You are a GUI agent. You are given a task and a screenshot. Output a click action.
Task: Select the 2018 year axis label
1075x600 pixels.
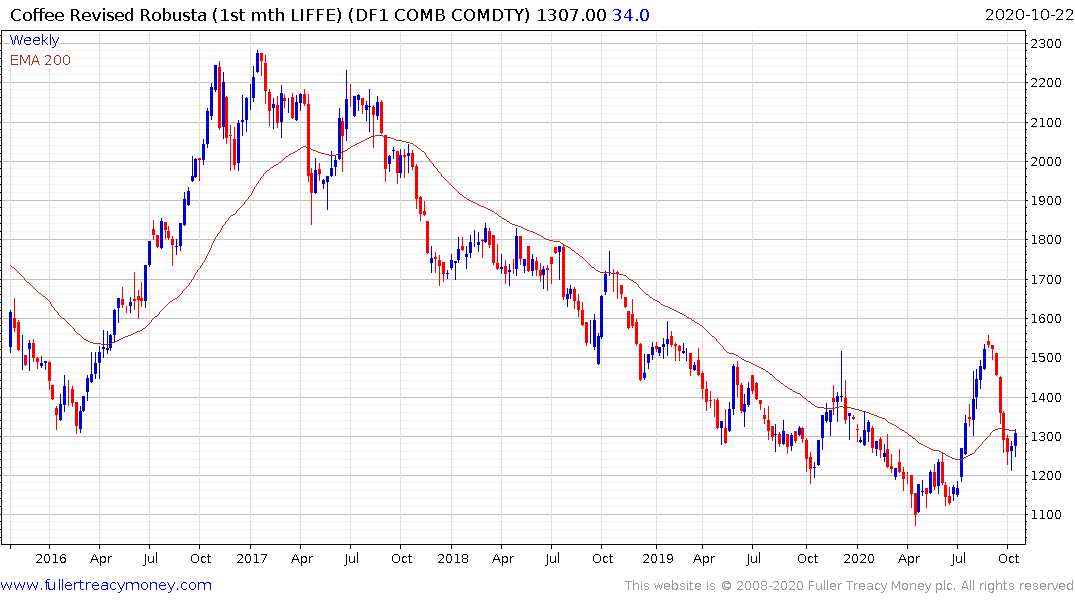pos(452,559)
